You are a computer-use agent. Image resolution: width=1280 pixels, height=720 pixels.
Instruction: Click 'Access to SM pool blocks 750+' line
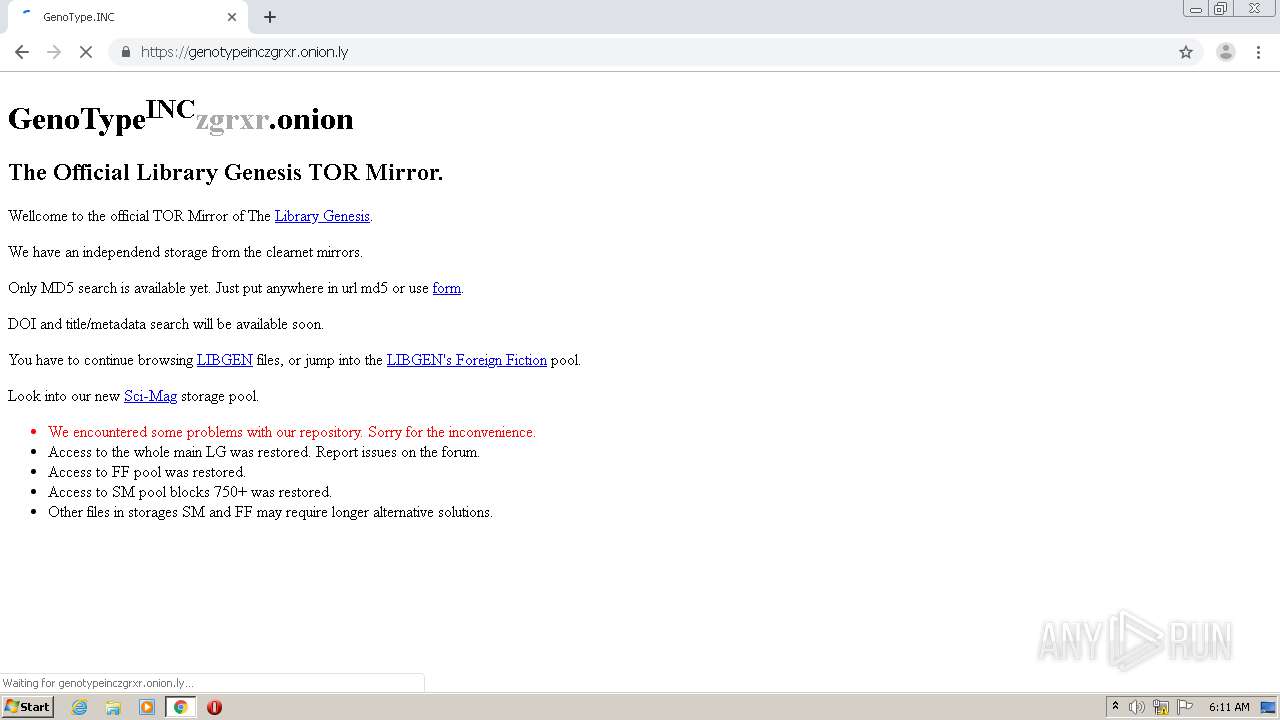190,492
